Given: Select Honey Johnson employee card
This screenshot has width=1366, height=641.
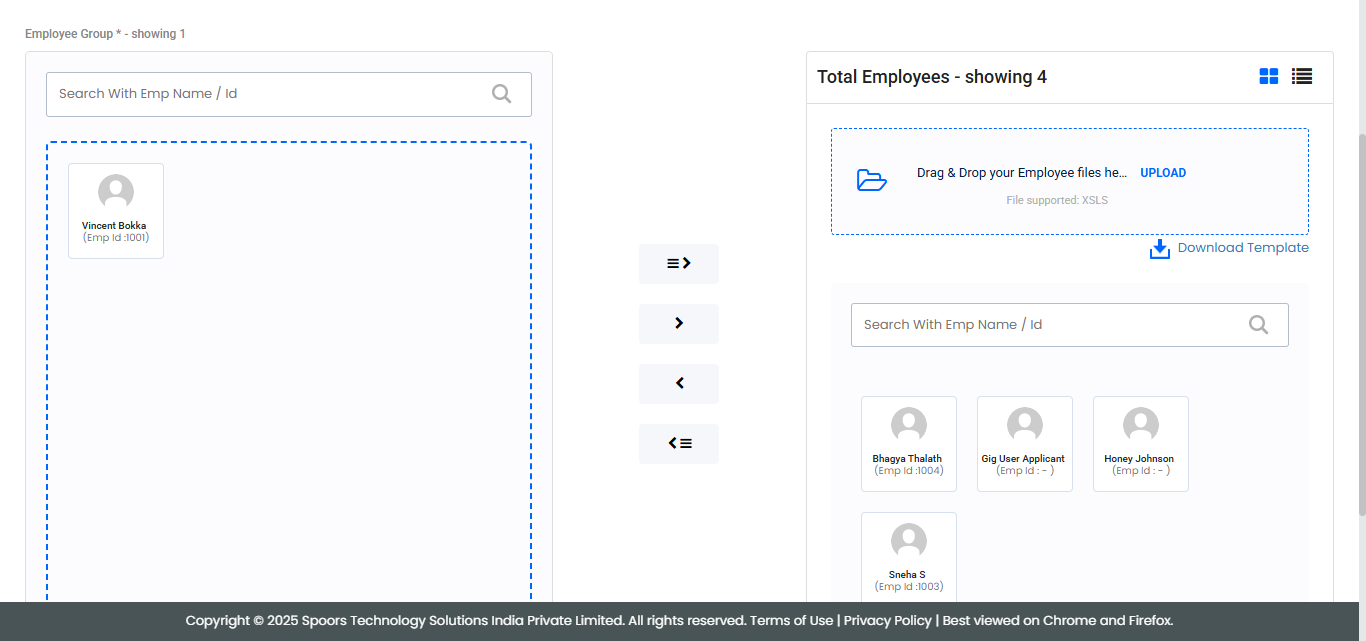Looking at the screenshot, I should point(1140,444).
